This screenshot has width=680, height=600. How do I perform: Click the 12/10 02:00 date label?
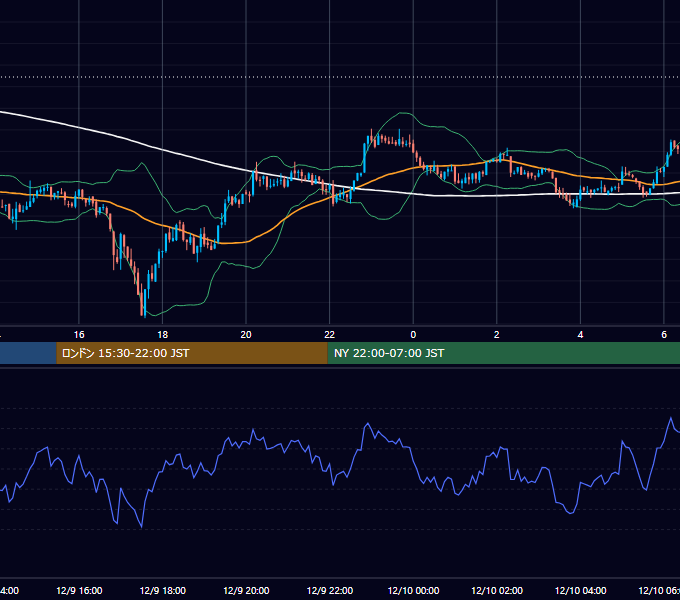[x=497, y=590]
